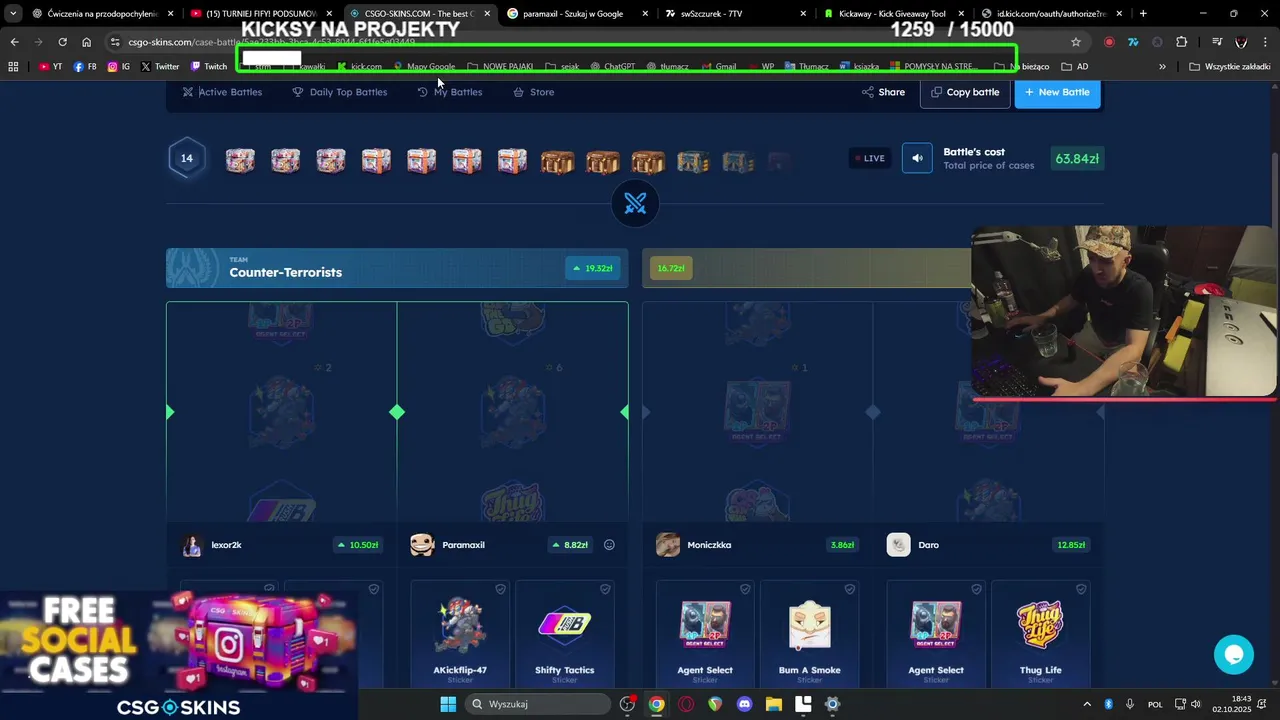Click the Wyszukaj taskbar search box

tap(538, 704)
